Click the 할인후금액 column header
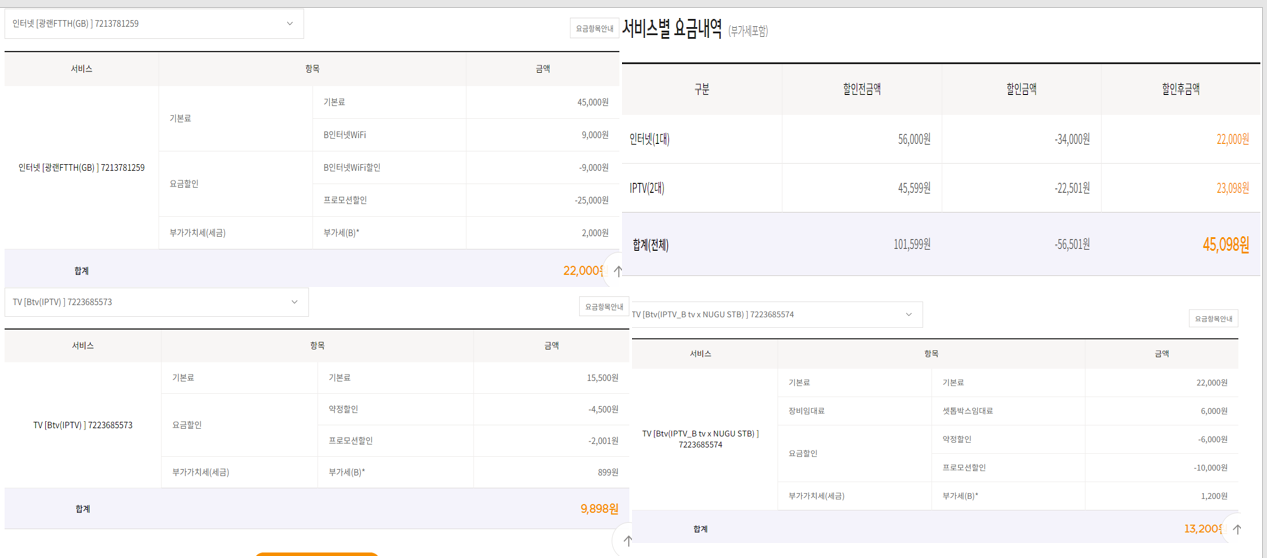The width and height of the screenshot is (1267, 558). coord(1180,89)
